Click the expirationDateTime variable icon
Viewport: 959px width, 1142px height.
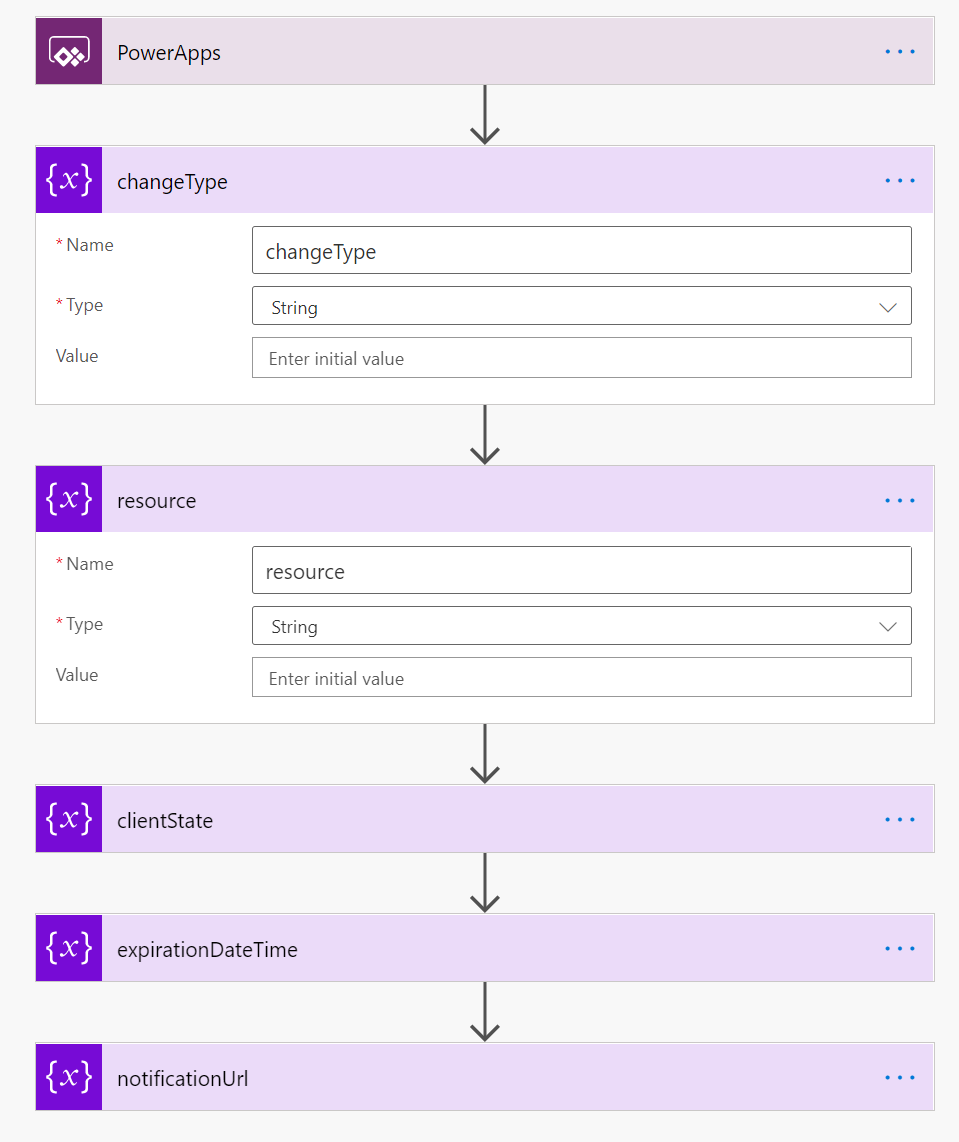pos(69,948)
